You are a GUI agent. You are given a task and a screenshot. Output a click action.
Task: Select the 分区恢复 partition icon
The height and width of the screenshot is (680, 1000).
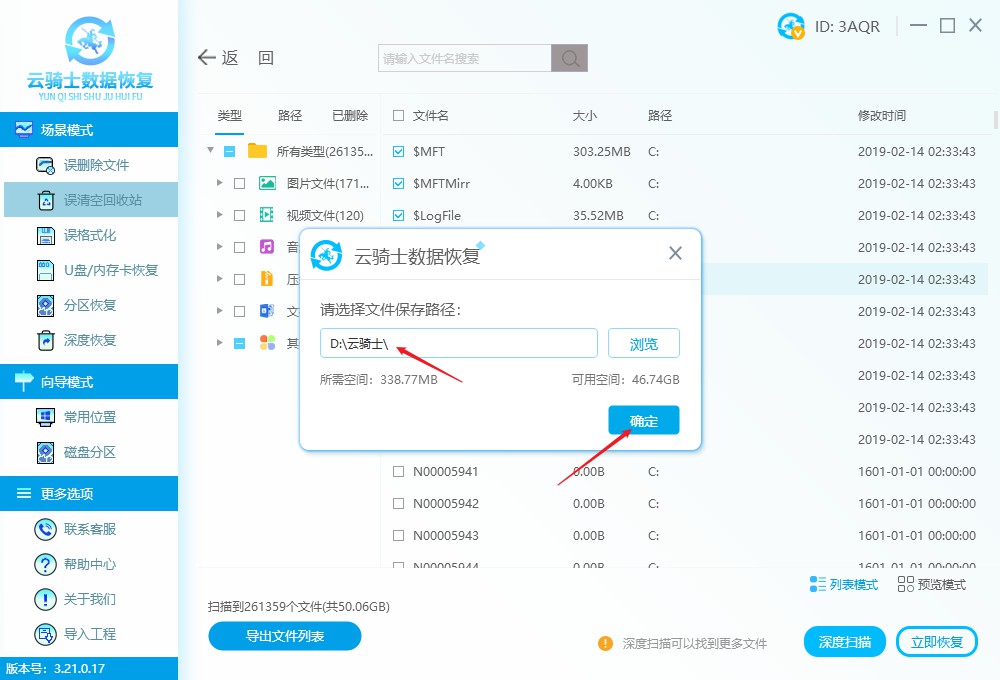46,306
